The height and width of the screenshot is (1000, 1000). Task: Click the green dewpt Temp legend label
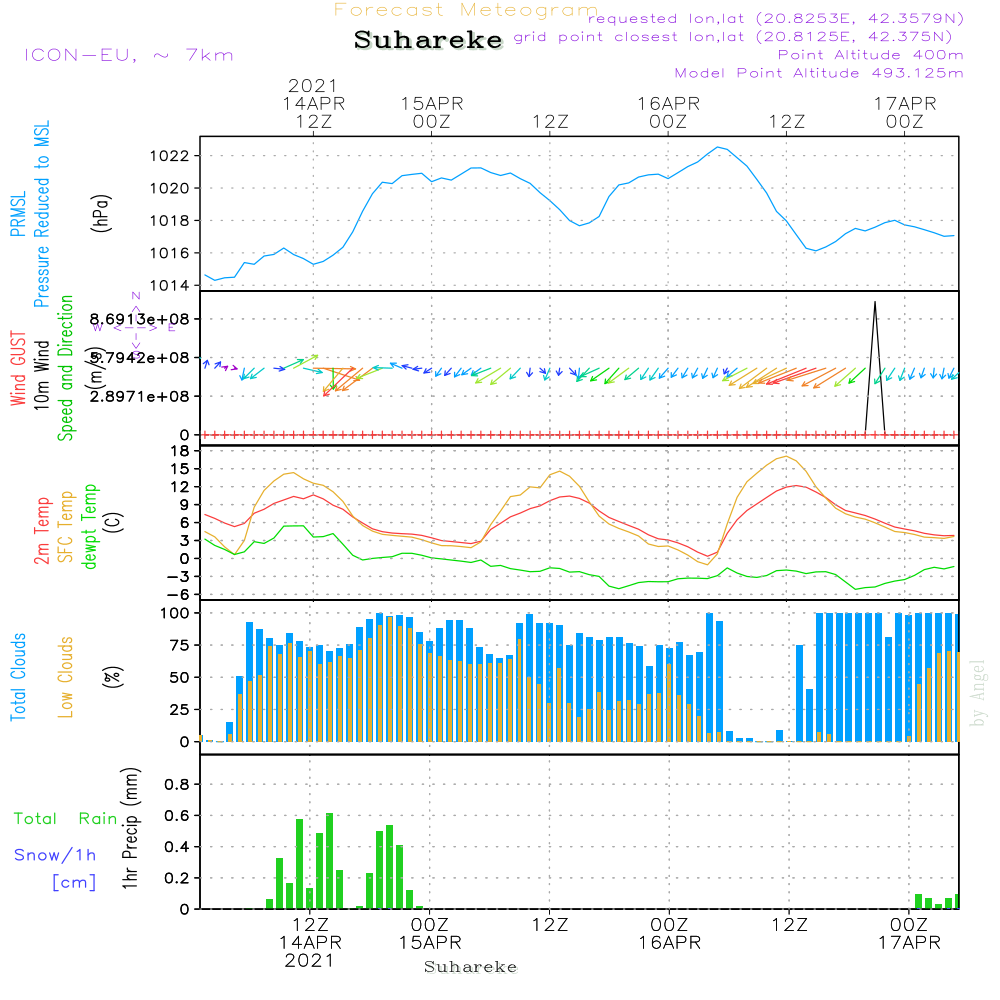pyautogui.click(x=90, y=527)
